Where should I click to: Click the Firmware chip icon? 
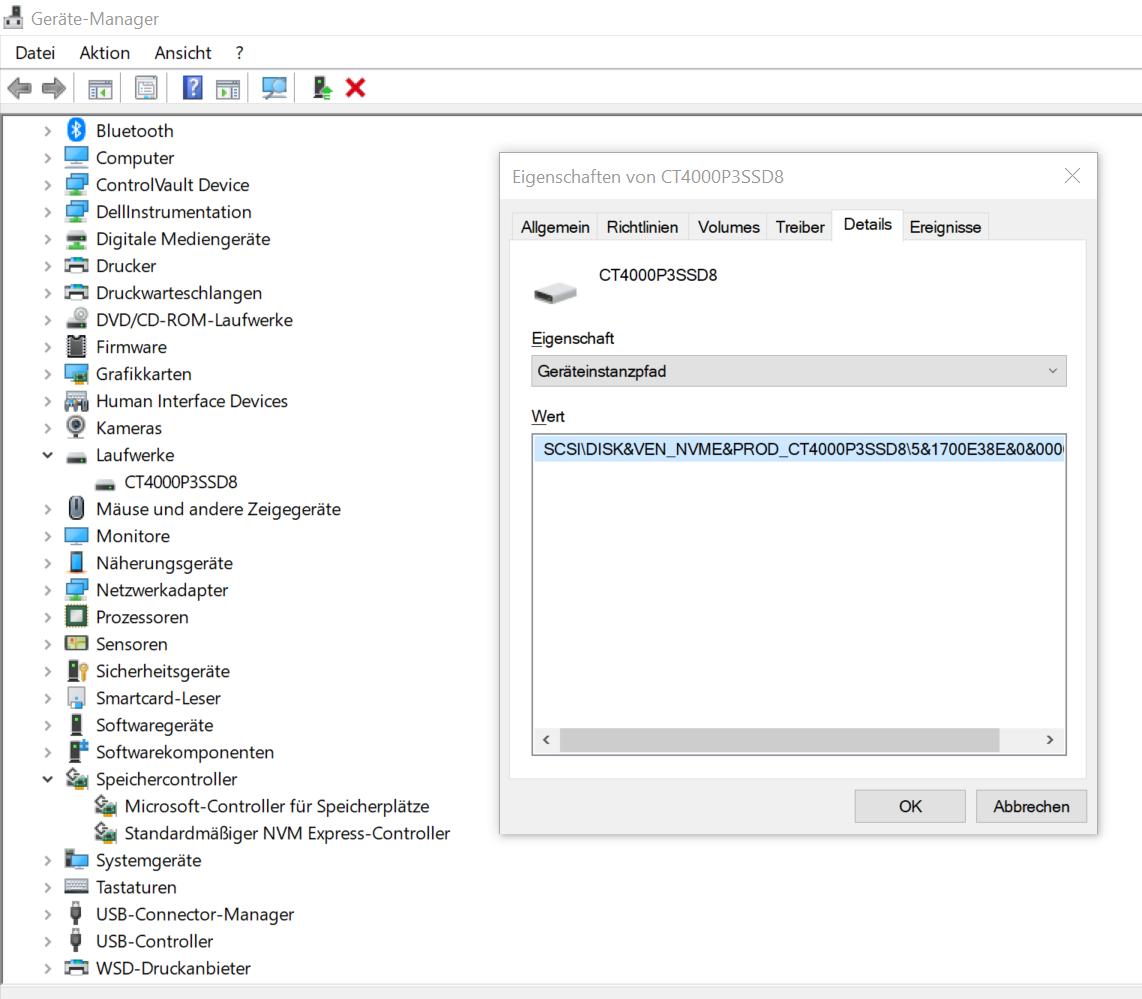point(76,347)
